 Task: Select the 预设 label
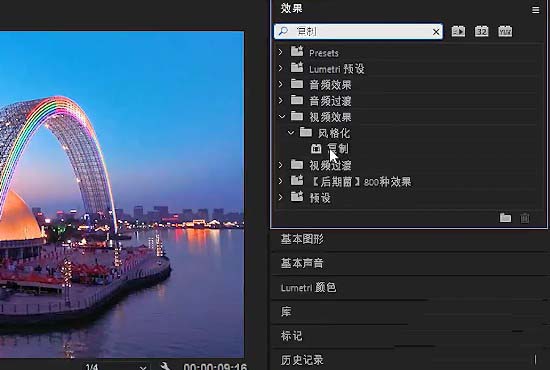pyautogui.click(x=320, y=198)
